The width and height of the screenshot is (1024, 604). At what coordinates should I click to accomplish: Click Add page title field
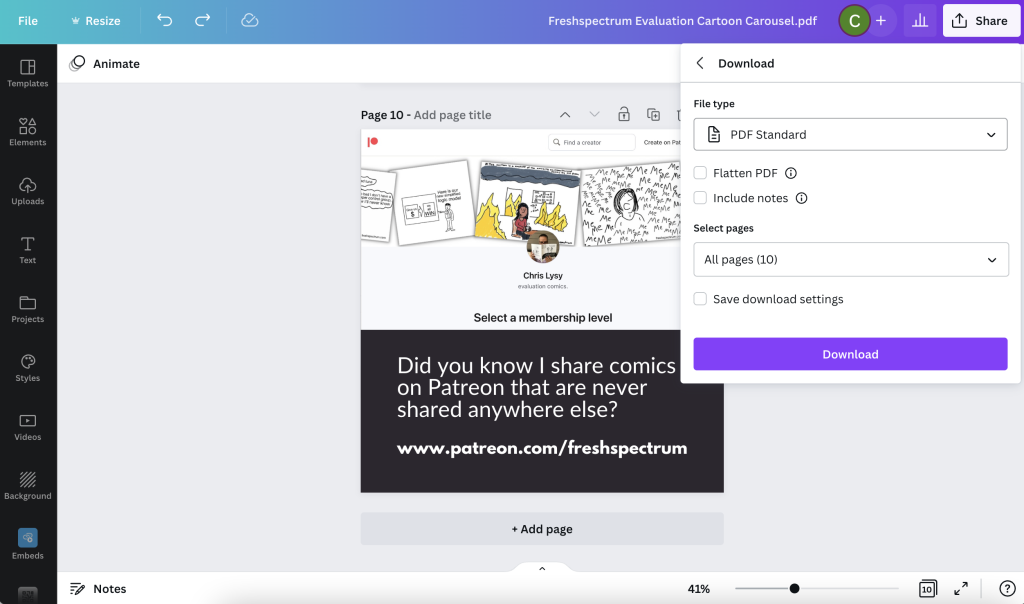click(452, 115)
